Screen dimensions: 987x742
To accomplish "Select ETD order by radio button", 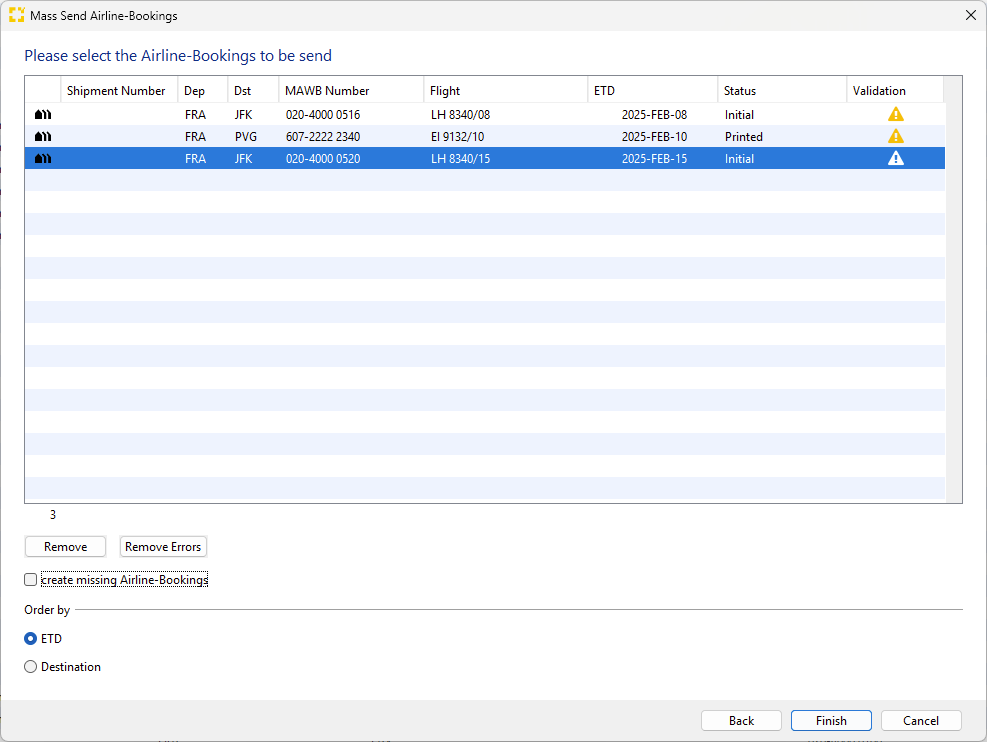I will point(31,639).
